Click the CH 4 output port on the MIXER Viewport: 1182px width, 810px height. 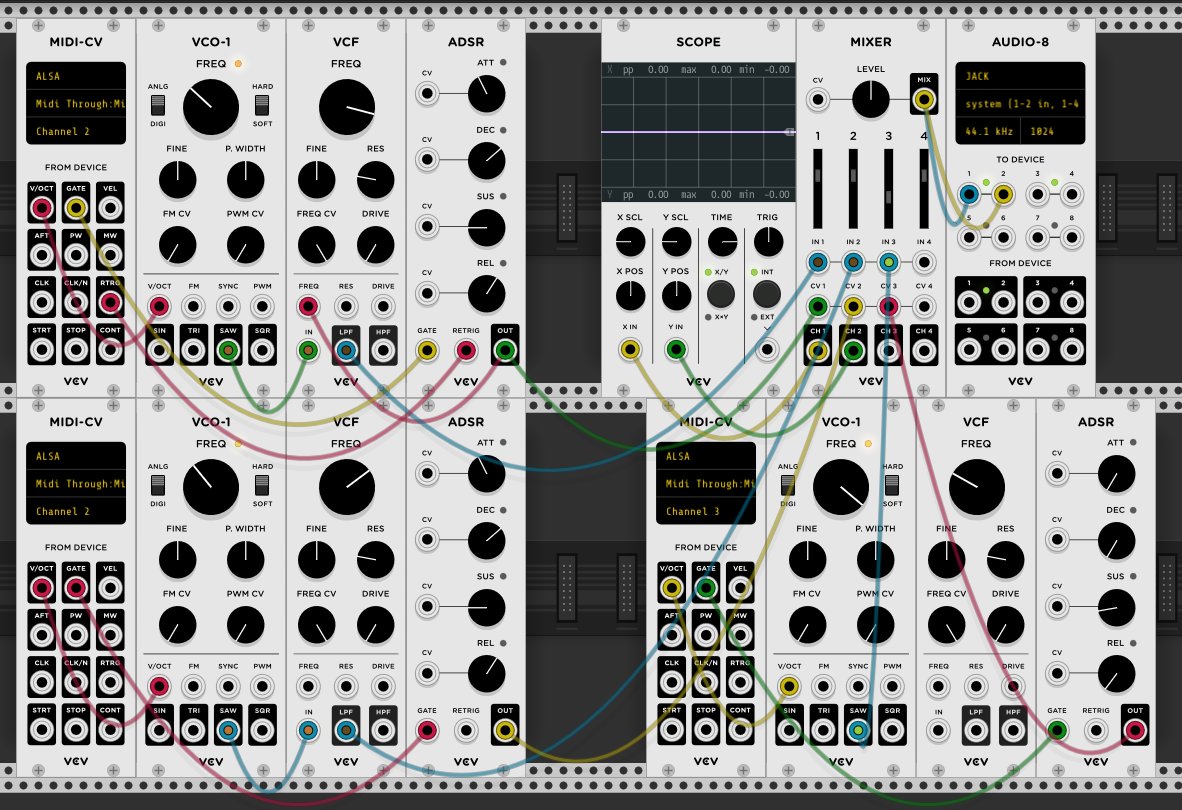[923, 351]
